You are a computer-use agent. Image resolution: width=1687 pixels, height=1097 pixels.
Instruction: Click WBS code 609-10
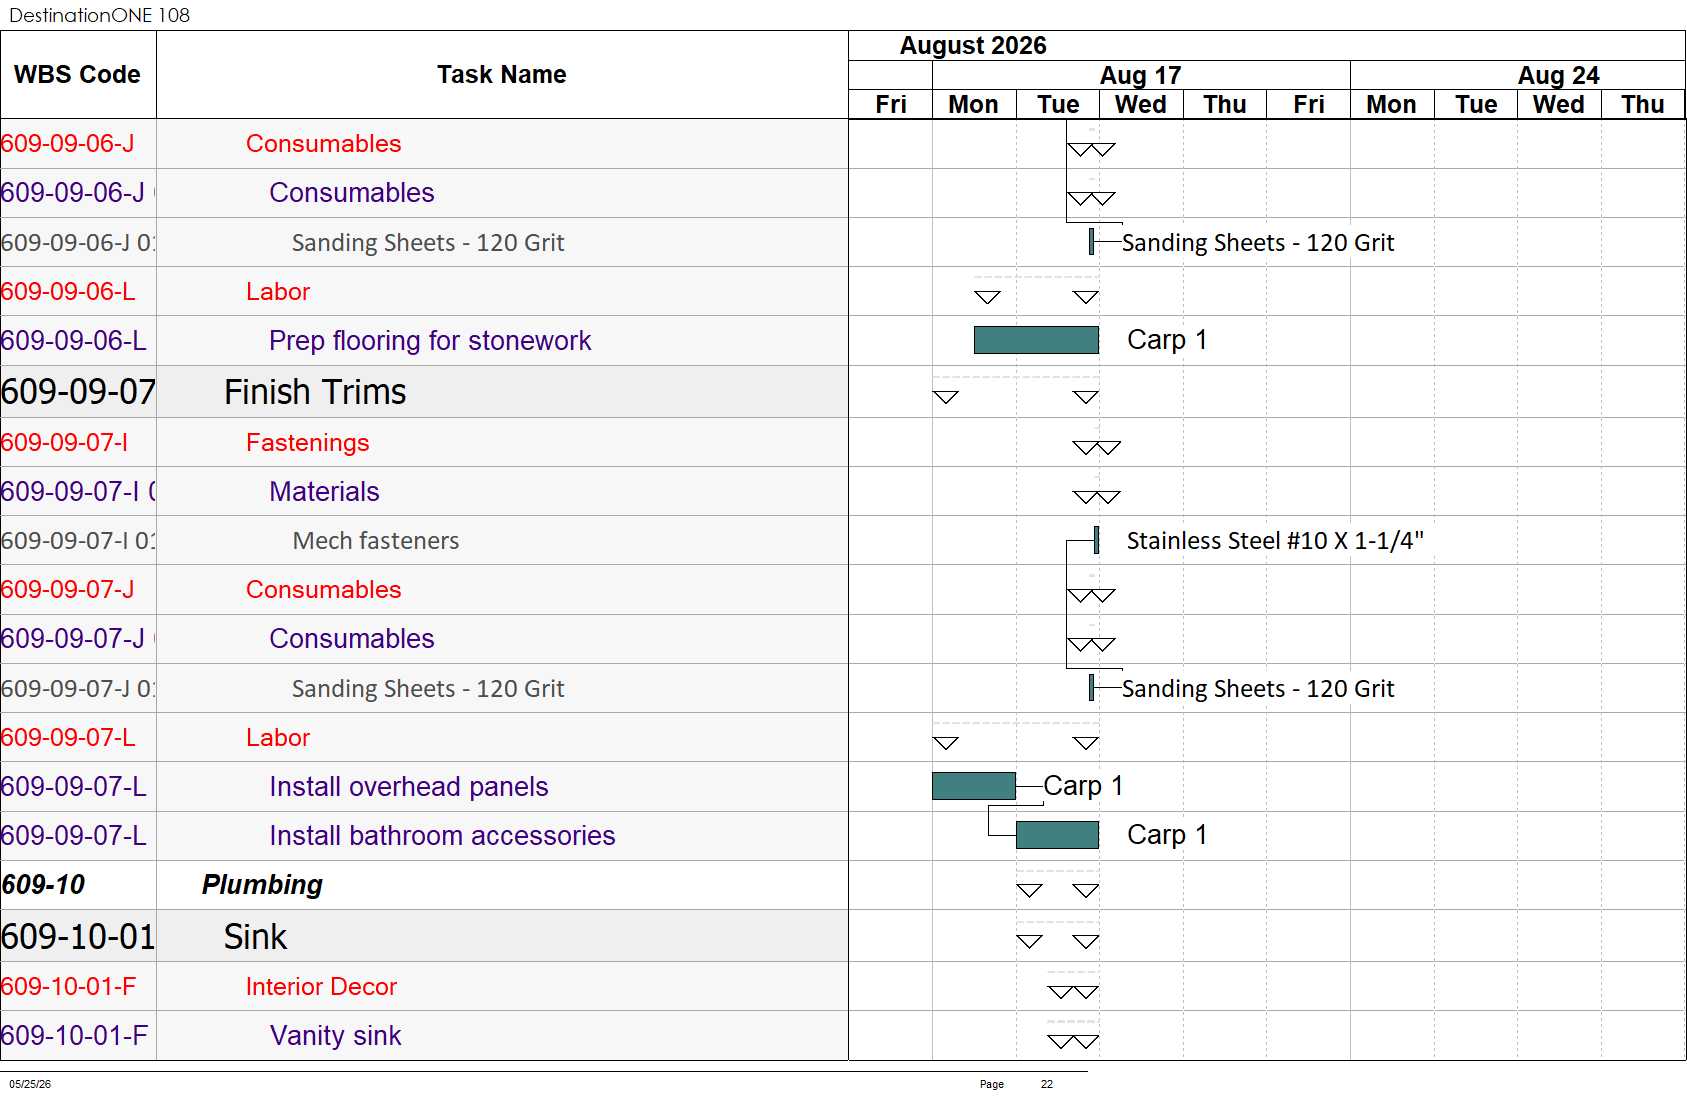[43, 885]
